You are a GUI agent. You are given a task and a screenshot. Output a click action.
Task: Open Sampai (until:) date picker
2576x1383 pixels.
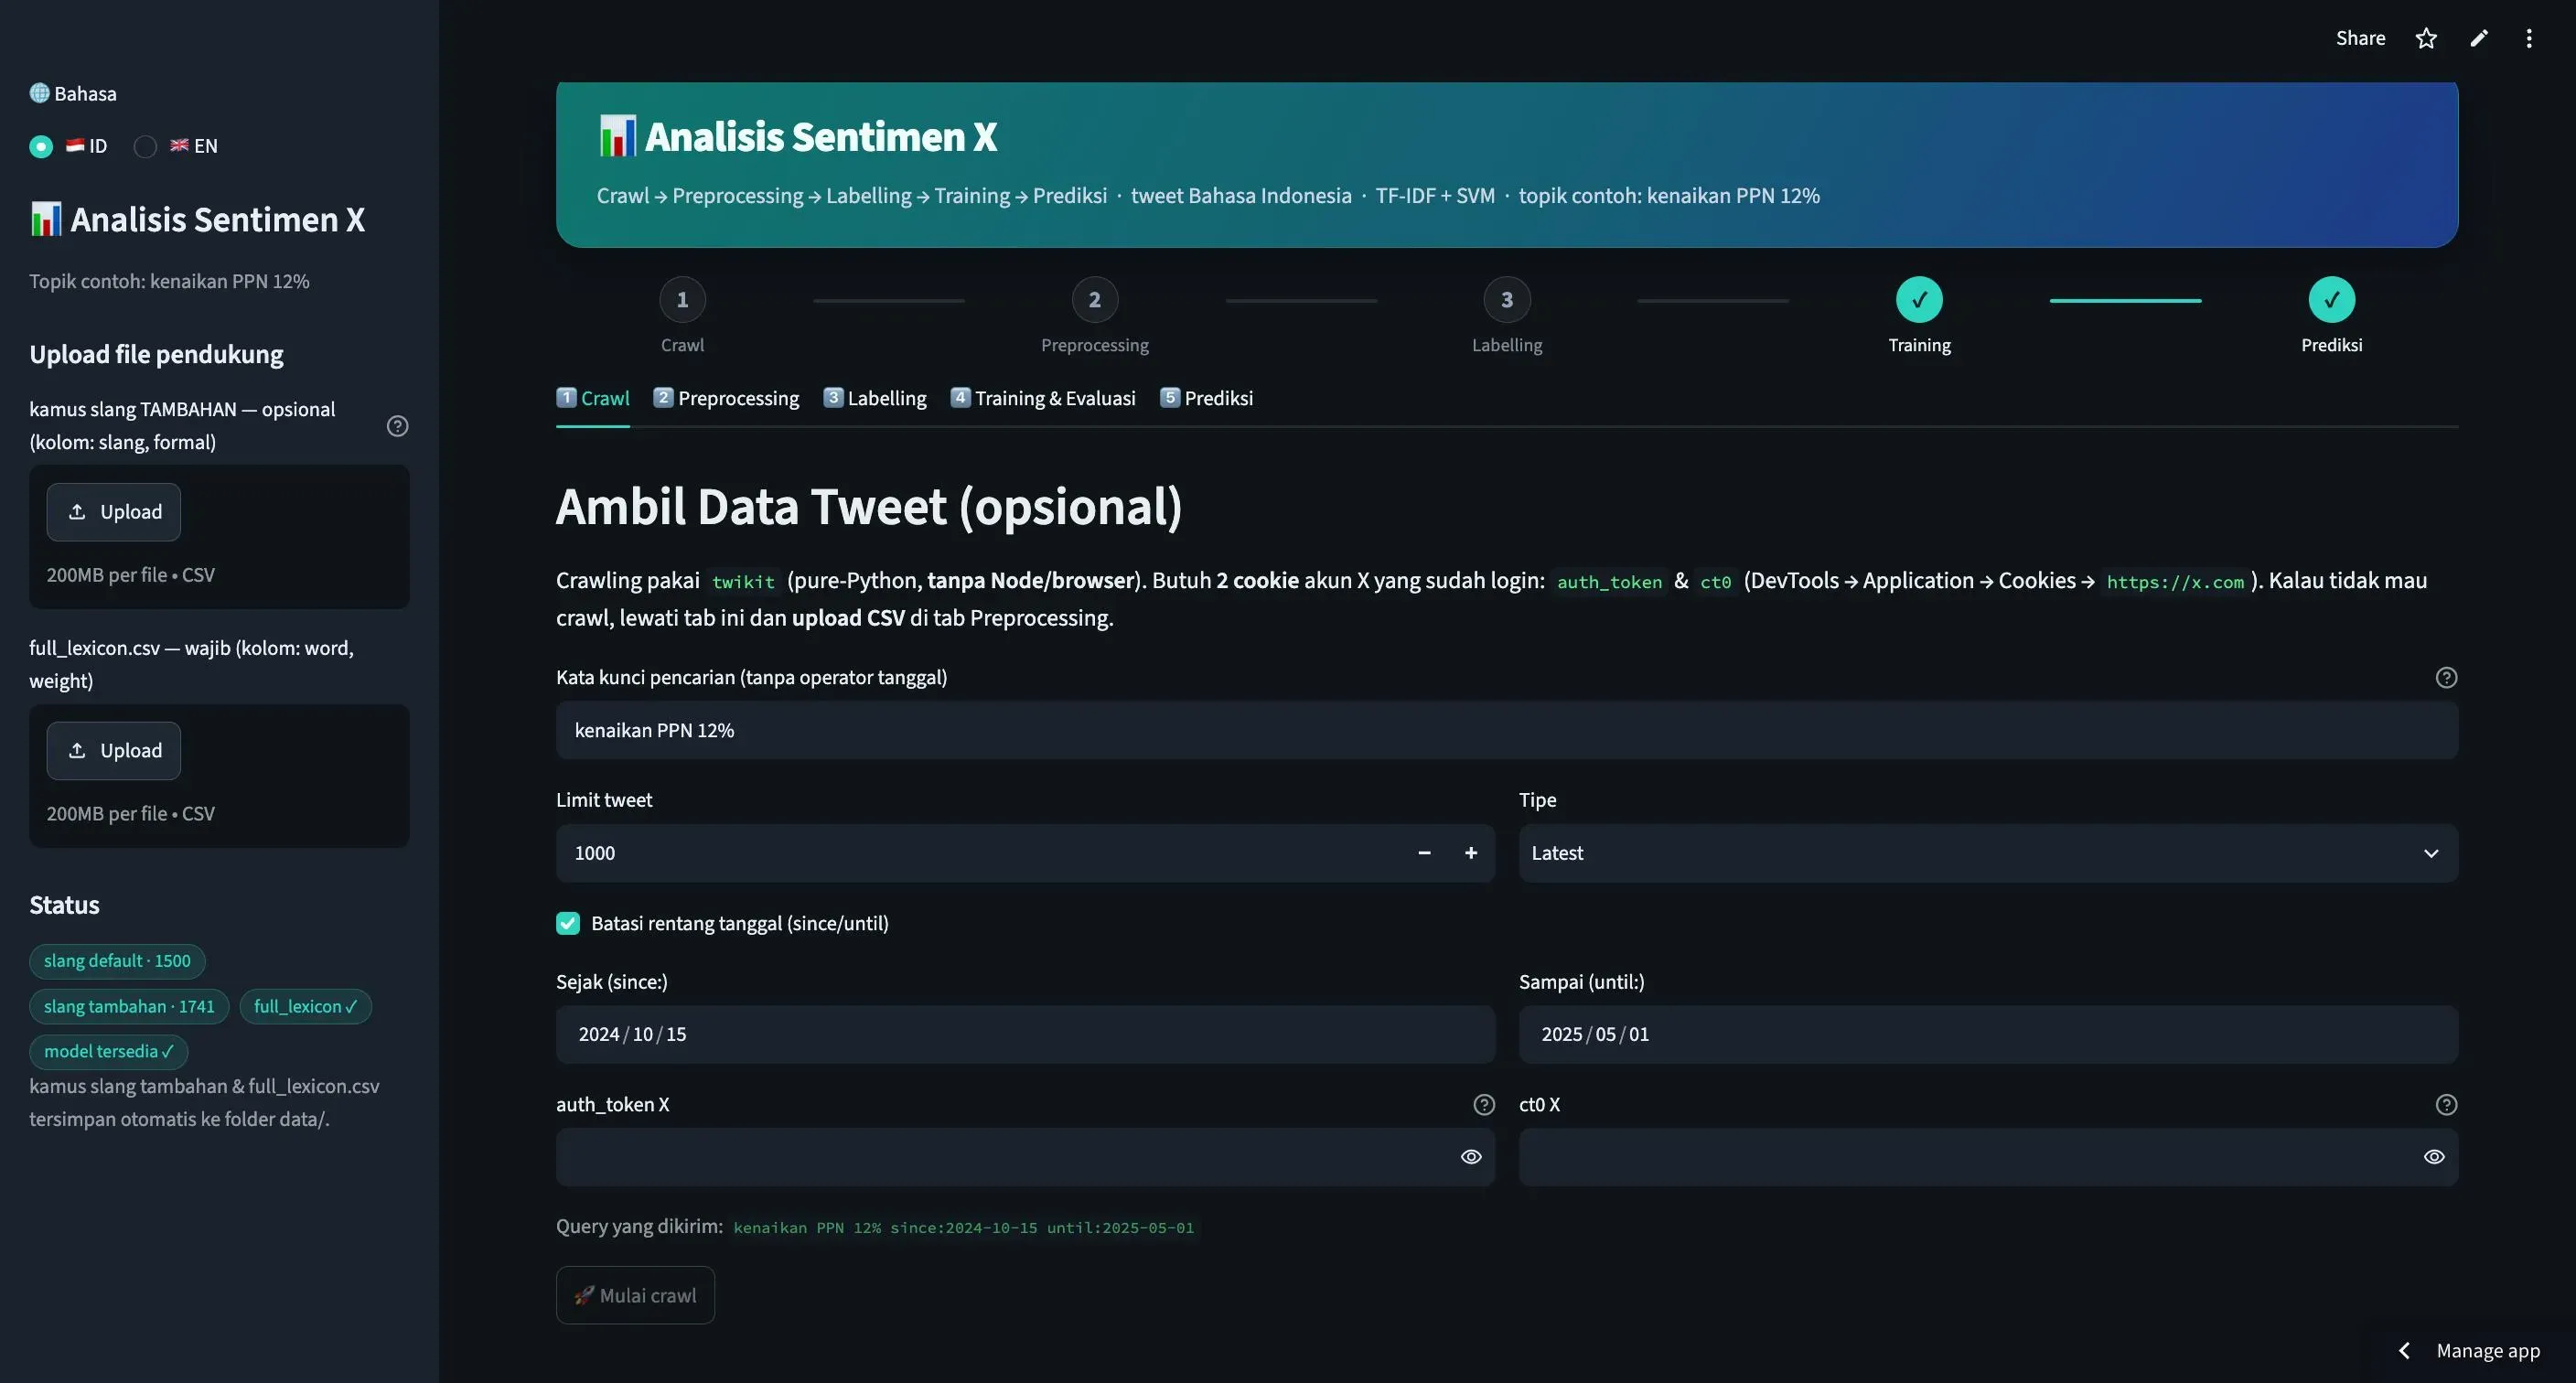coord(1988,1035)
